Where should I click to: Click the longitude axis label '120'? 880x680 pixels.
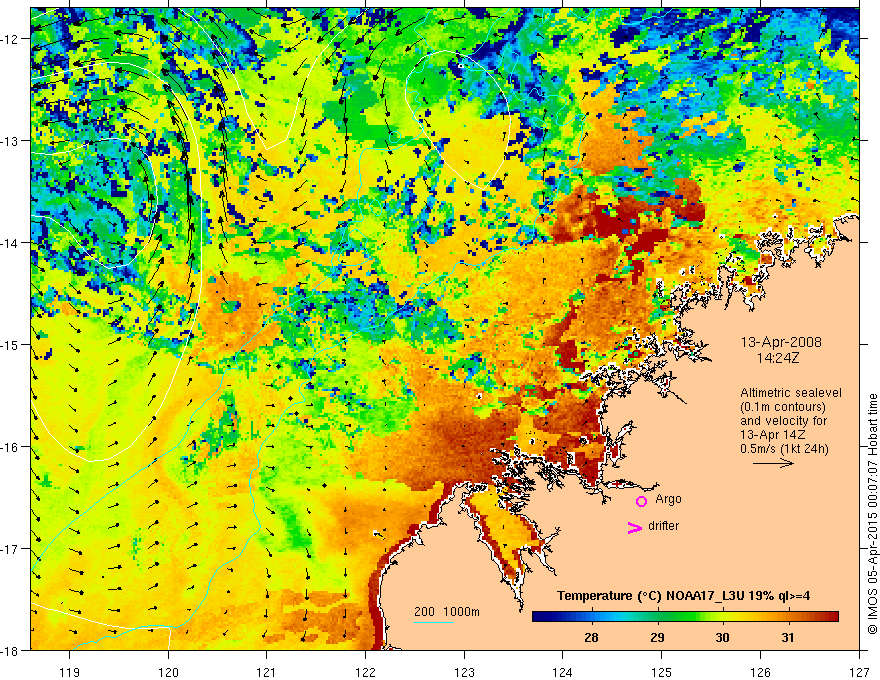(168, 673)
